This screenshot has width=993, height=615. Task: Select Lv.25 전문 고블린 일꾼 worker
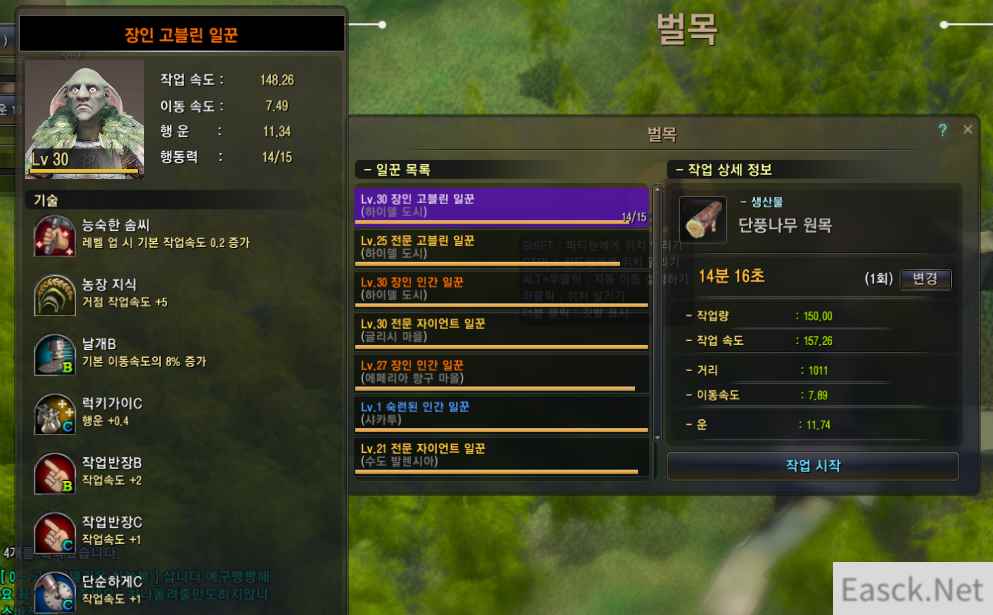pyautogui.click(x=501, y=248)
